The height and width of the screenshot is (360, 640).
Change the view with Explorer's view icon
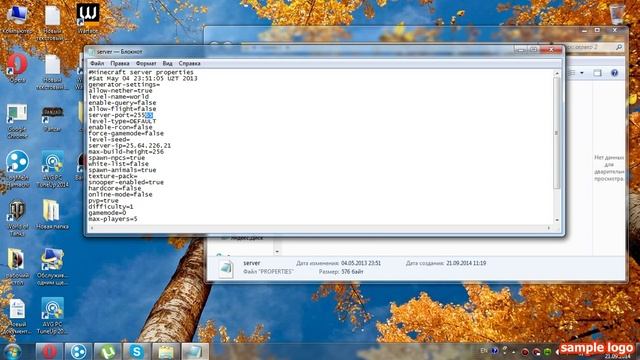[572, 73]
